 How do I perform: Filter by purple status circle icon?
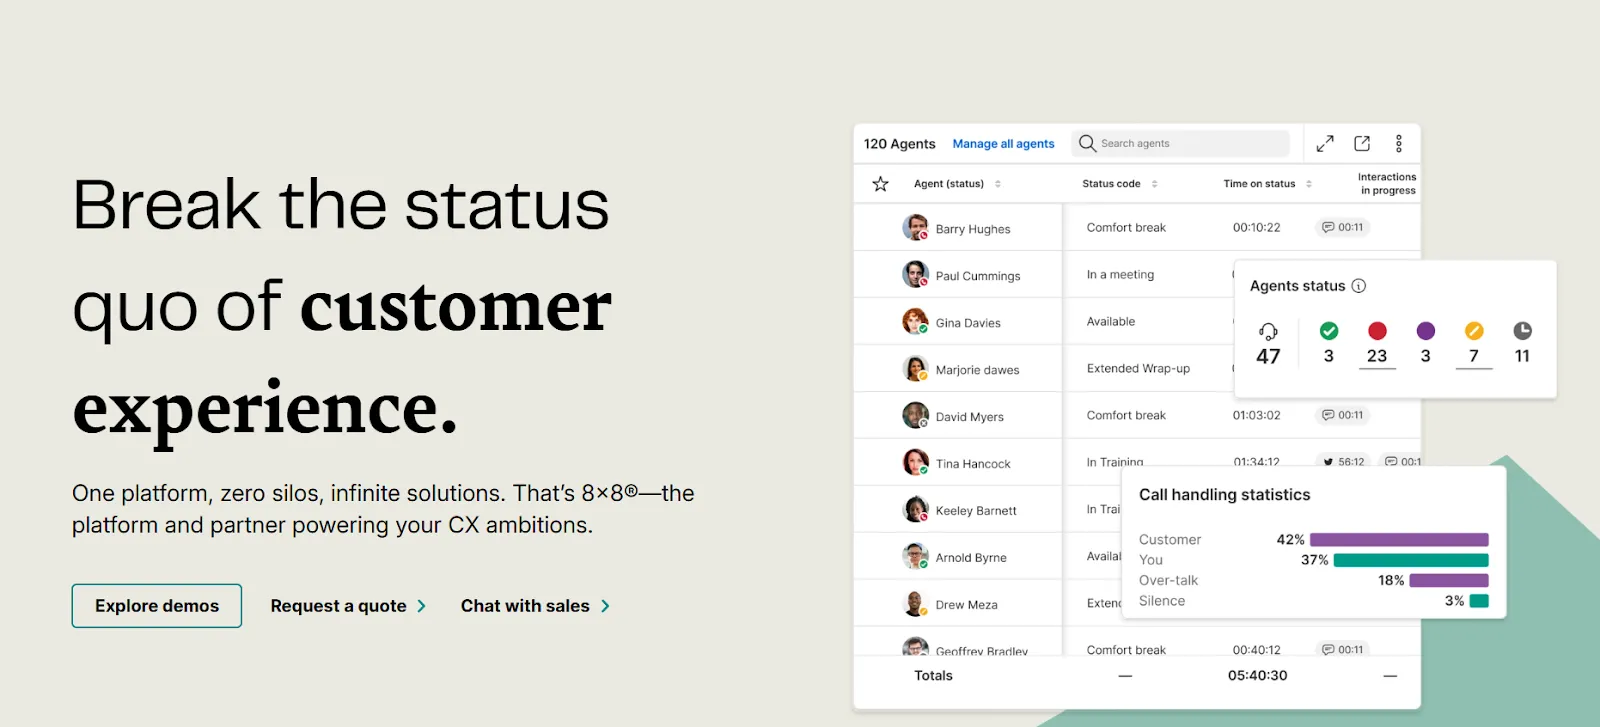[1426, 331]
